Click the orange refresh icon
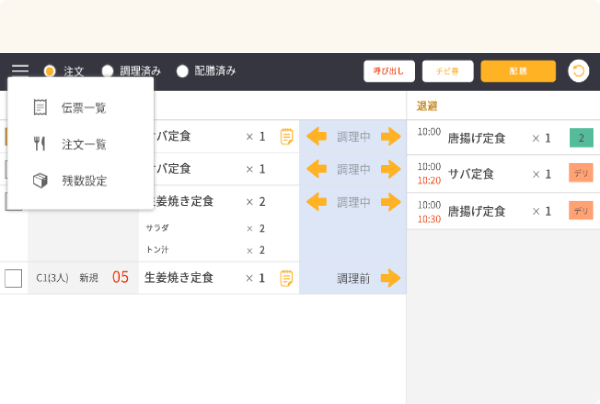Viewport: 600px width, 404px height. click(x=578, y=71)
